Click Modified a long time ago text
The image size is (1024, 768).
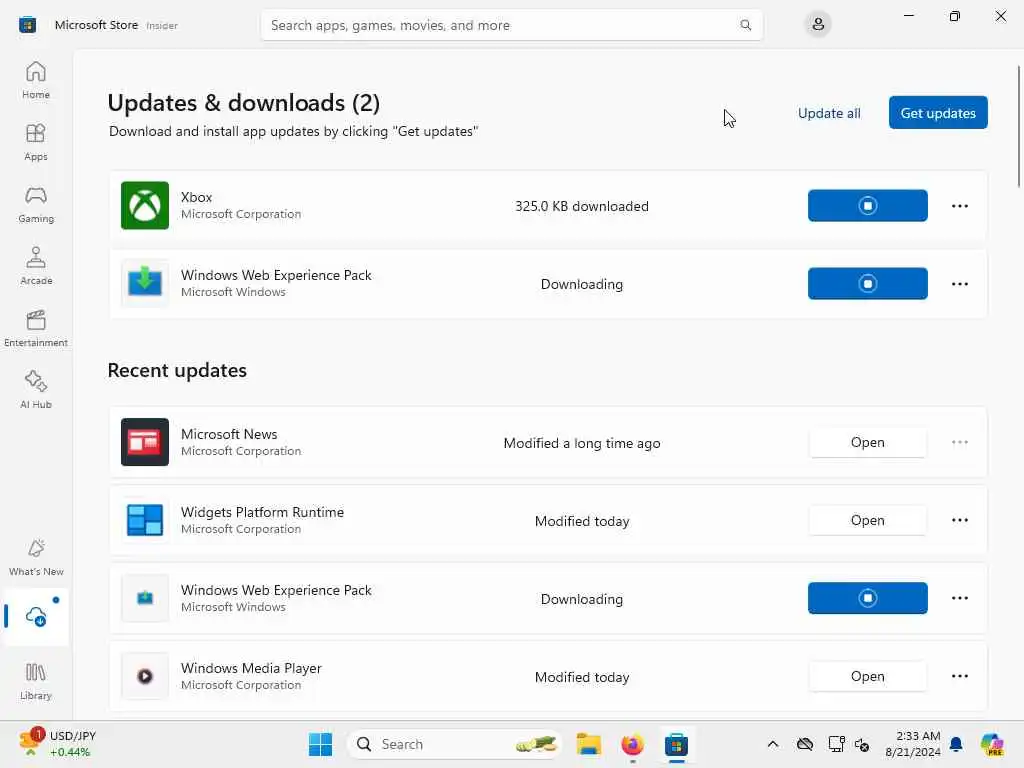point(581,443)
